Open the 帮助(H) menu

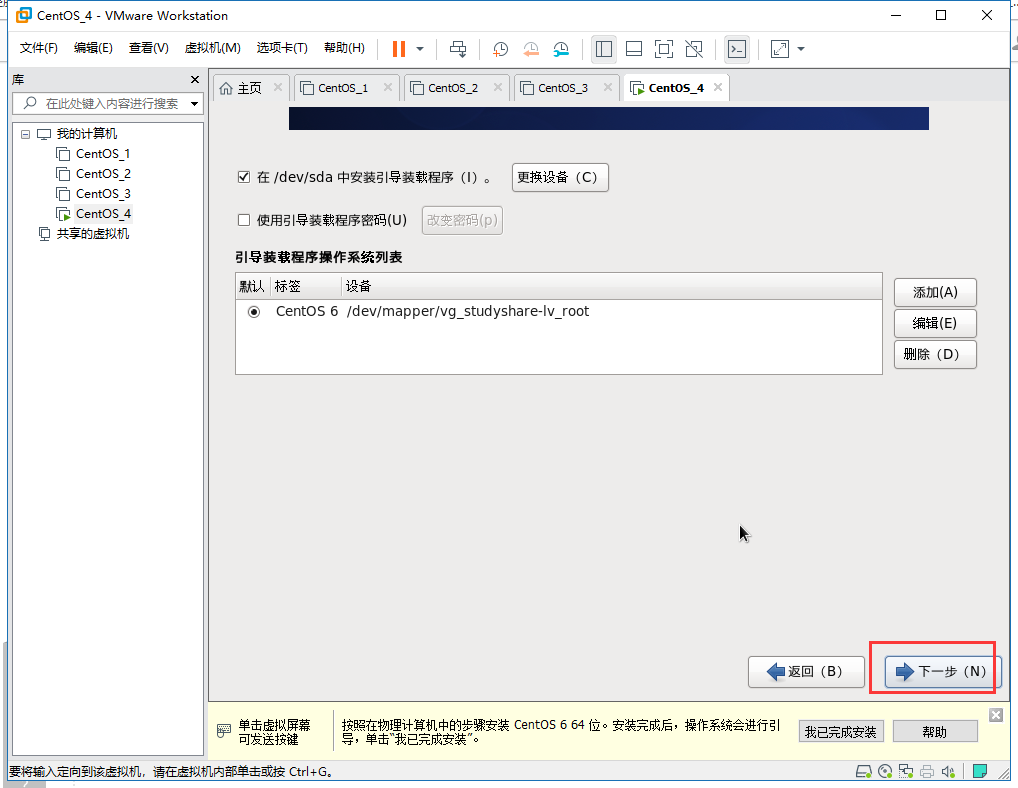(x=344, y=48)
